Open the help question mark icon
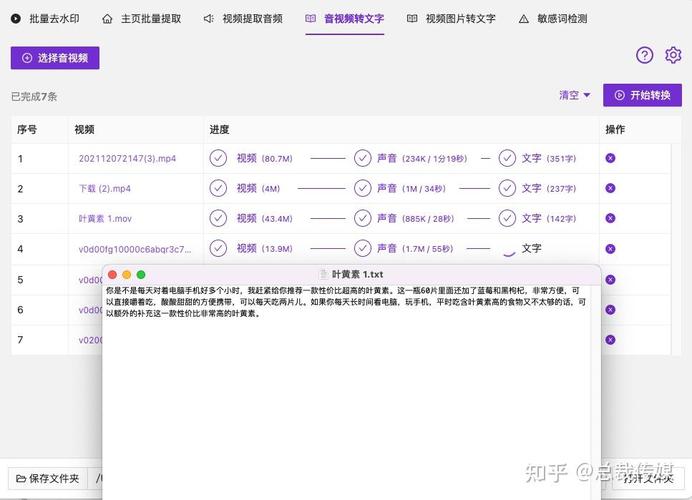Screen dimensions: 692x500 [644, 55]
